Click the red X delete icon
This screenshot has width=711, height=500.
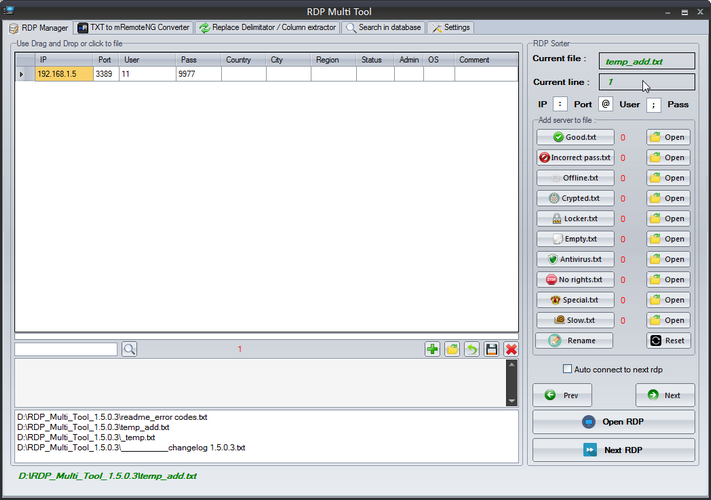pos(511,349)
